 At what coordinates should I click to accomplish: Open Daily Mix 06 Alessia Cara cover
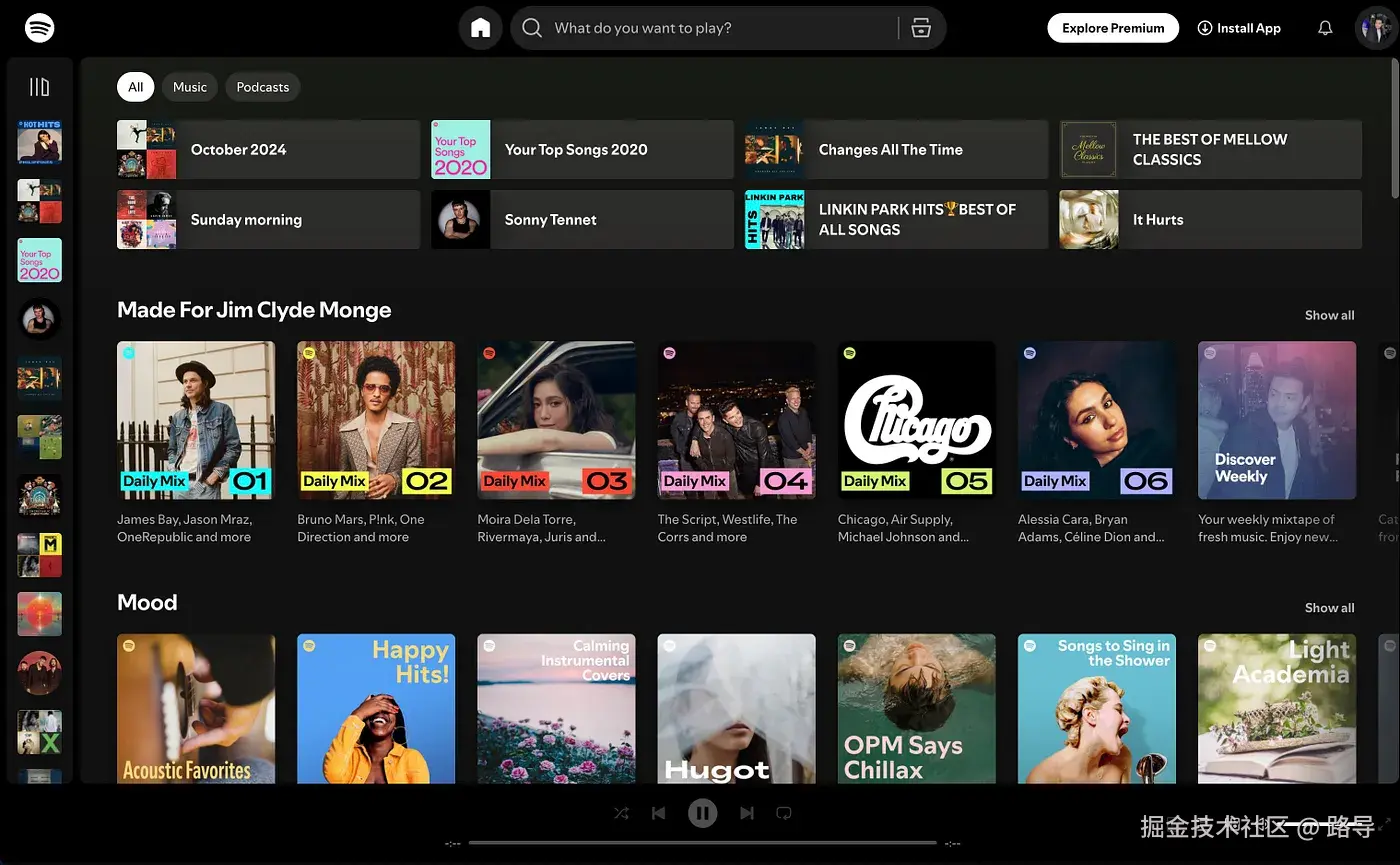(1097, 420)
